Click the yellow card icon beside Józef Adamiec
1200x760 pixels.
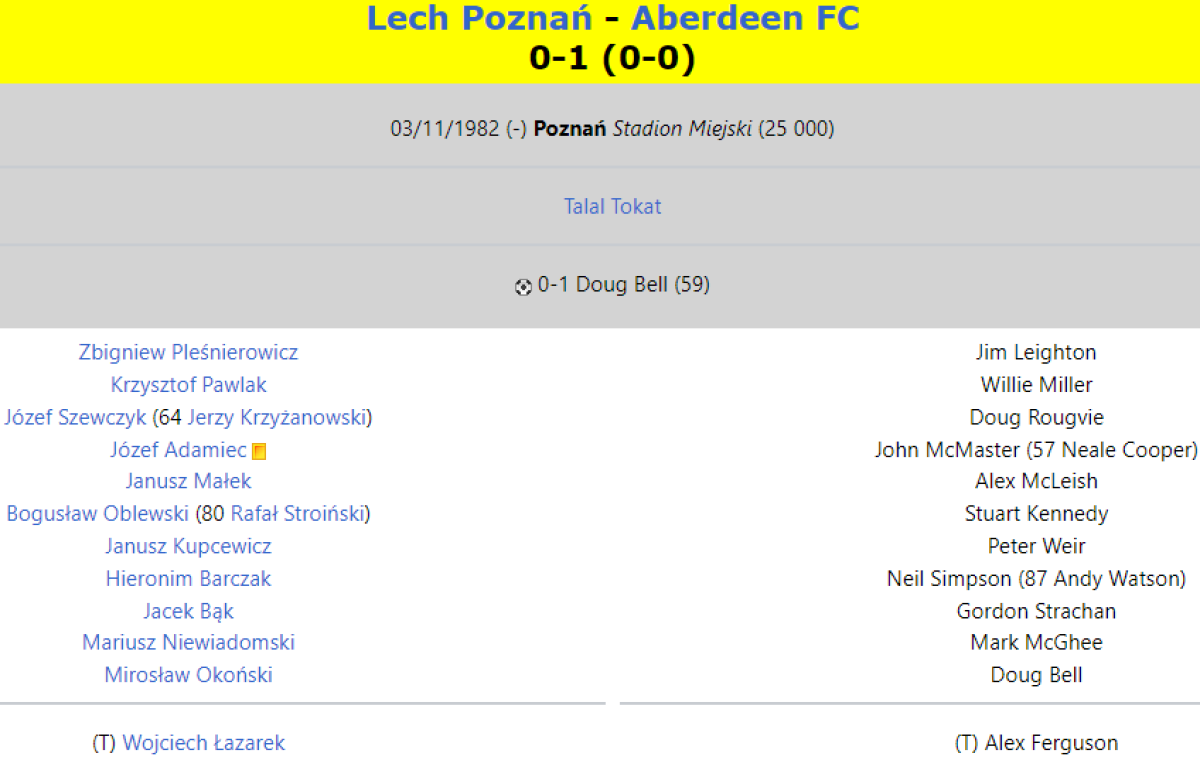[x=259, y=452]
